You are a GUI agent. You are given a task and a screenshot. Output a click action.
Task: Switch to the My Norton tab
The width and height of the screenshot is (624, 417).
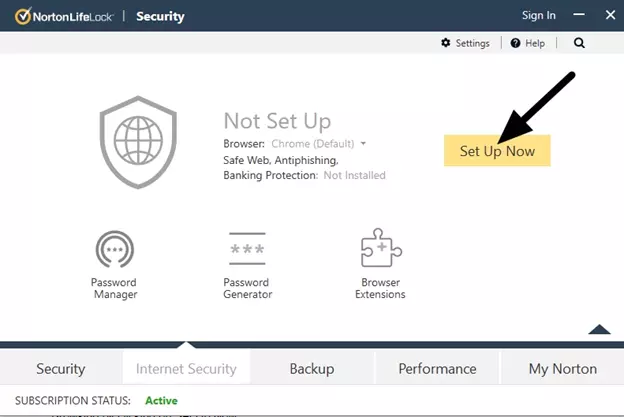tap(562, 368)
